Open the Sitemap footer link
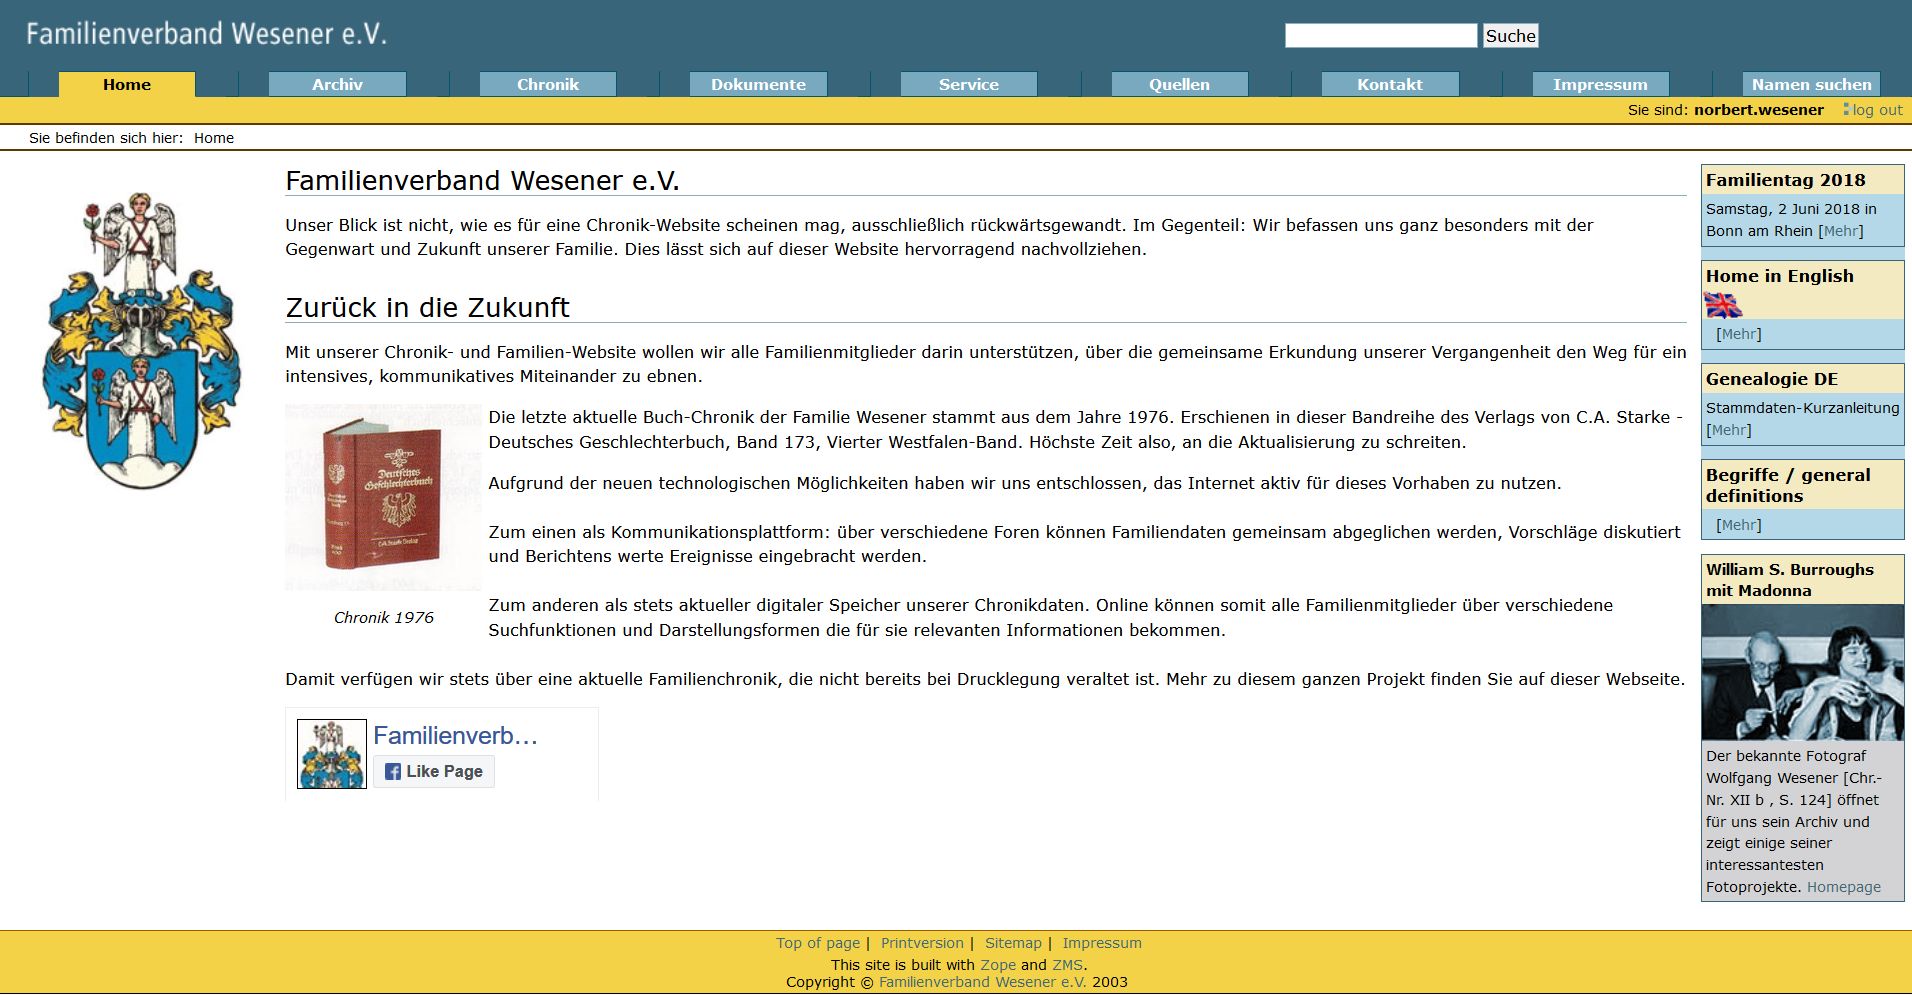The height and width of the screenshot is (995, 1912). [x=1013, y=943]
